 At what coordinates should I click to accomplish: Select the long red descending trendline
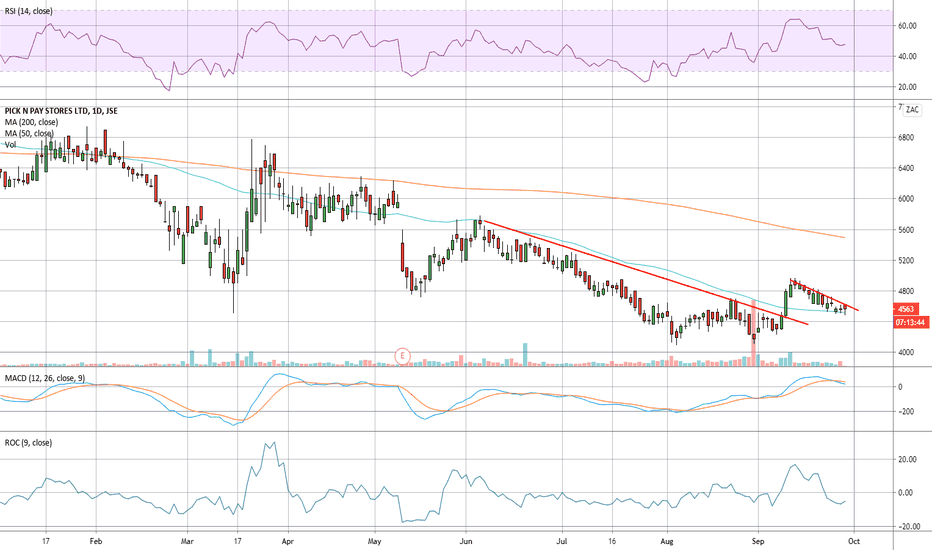coord(645,272)
